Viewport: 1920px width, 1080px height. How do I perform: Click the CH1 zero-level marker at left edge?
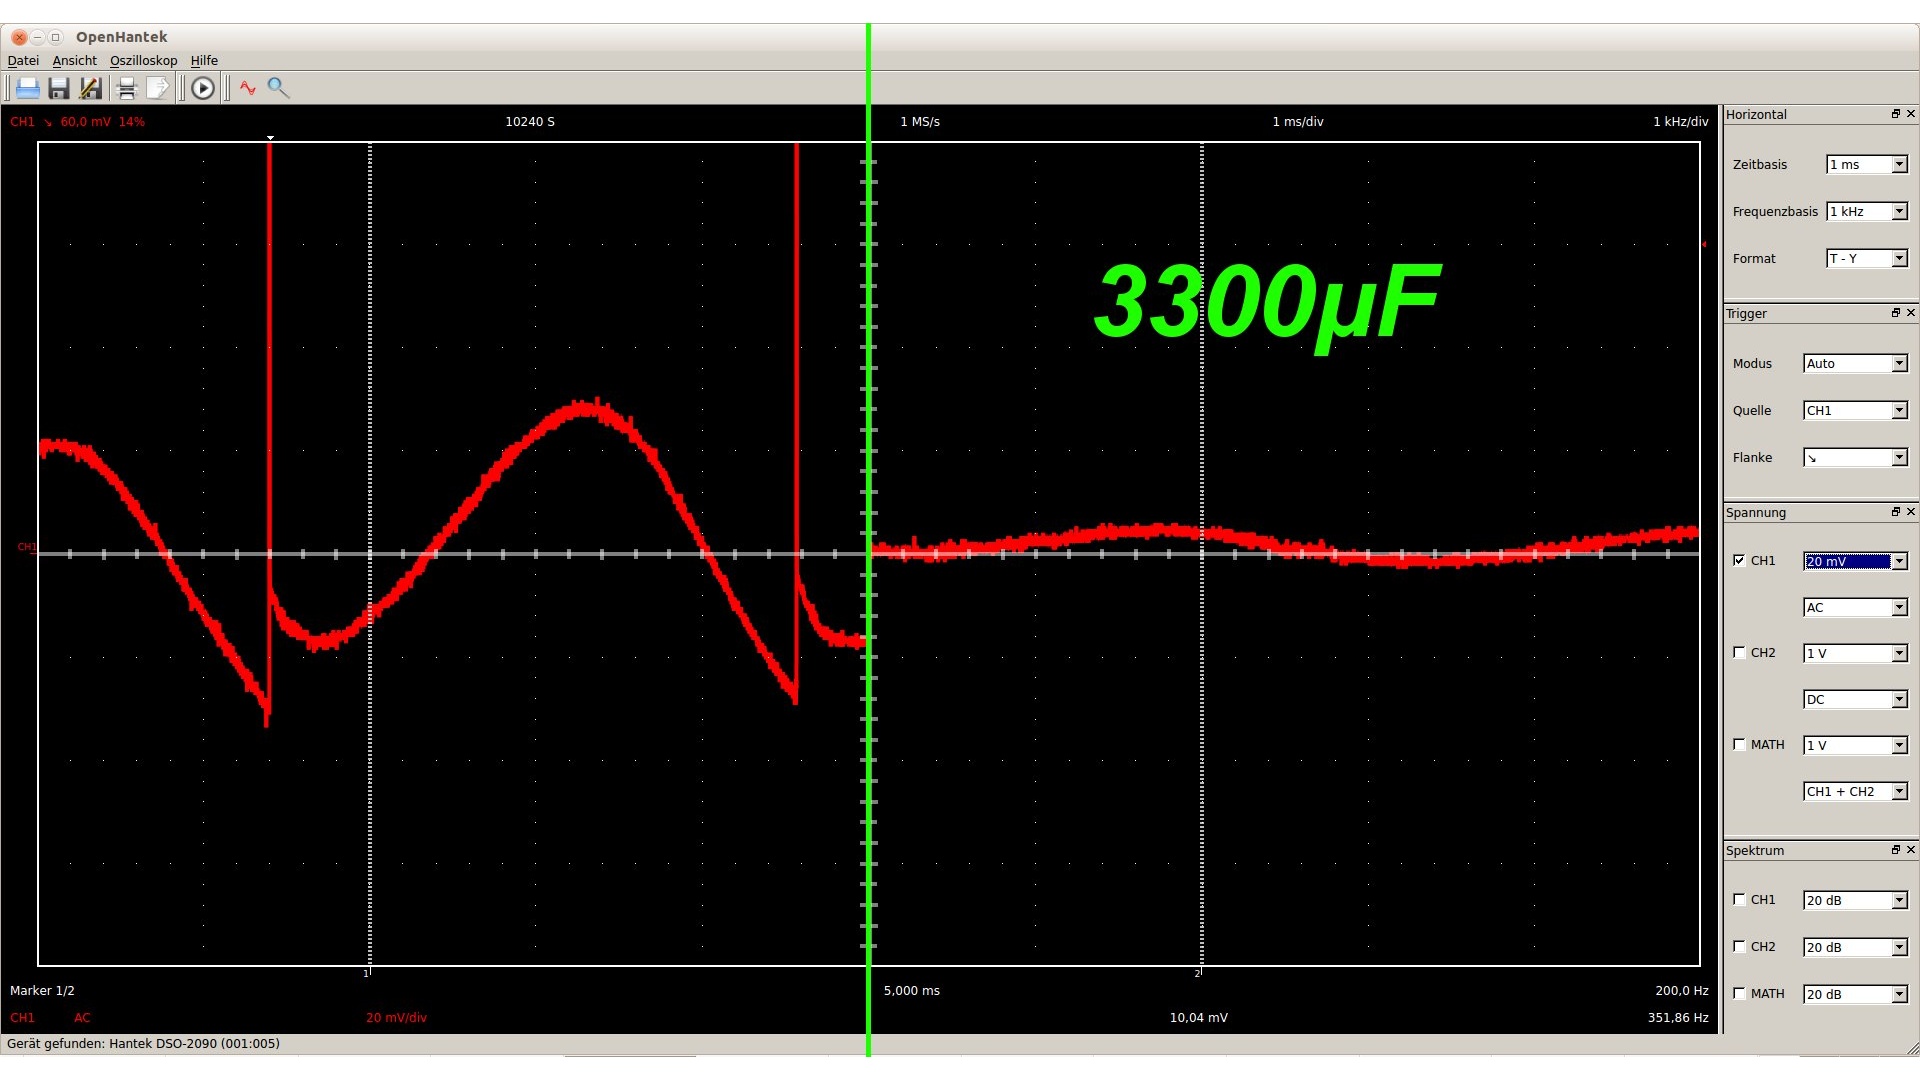click(26, 547)
